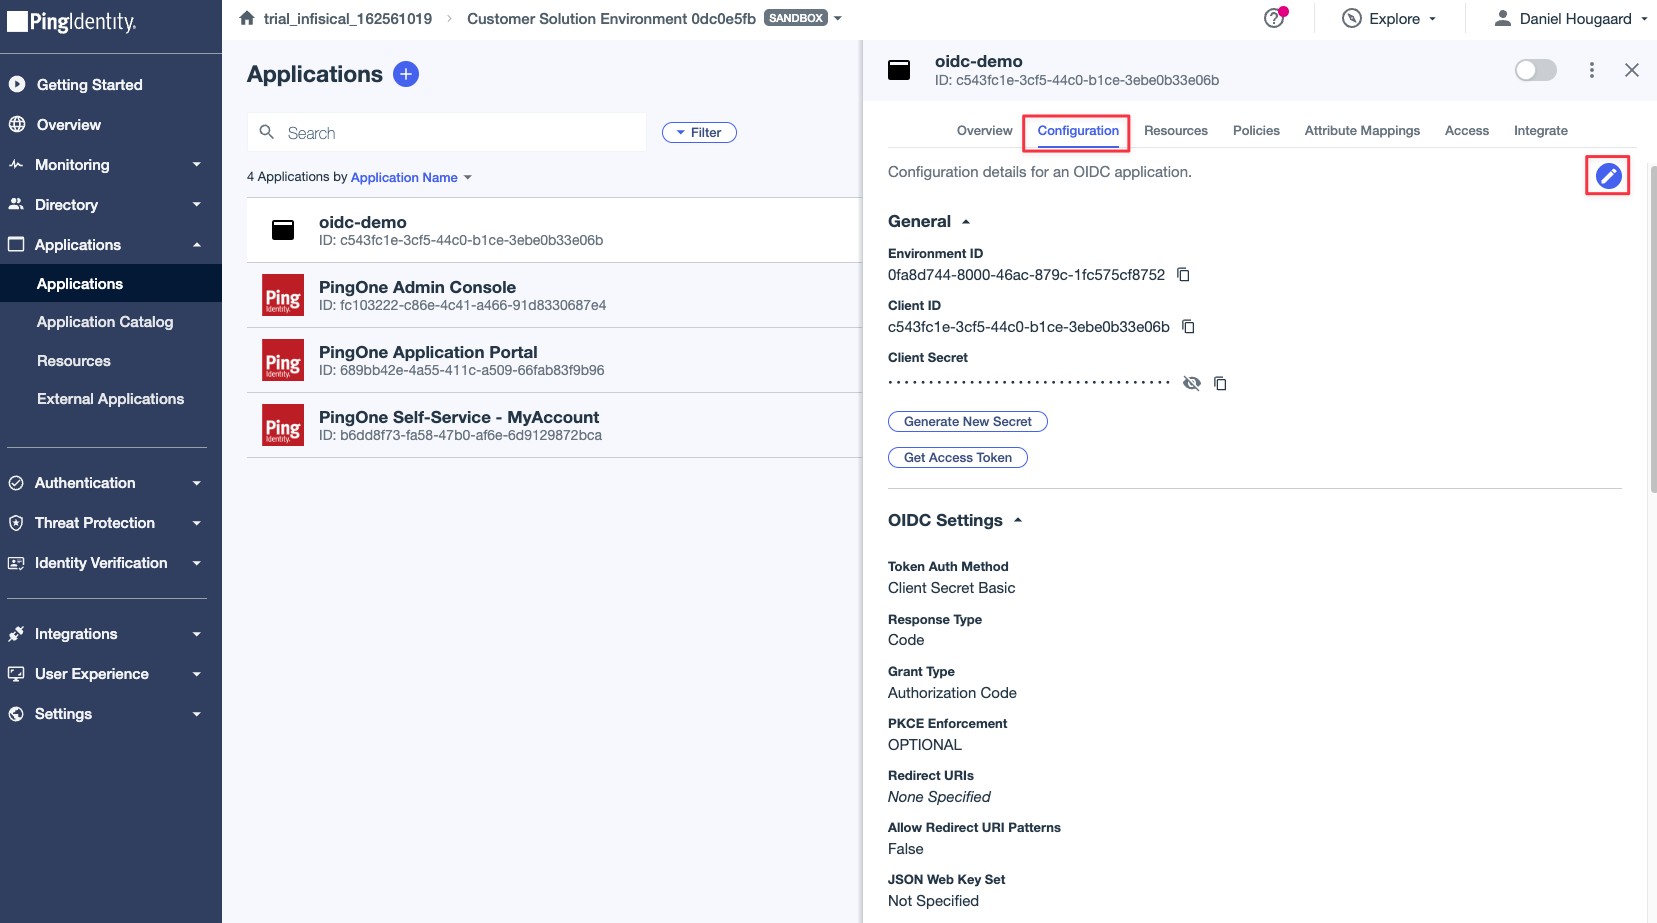
Task: Click the home icon in breadcrumb
Action: 247,18
